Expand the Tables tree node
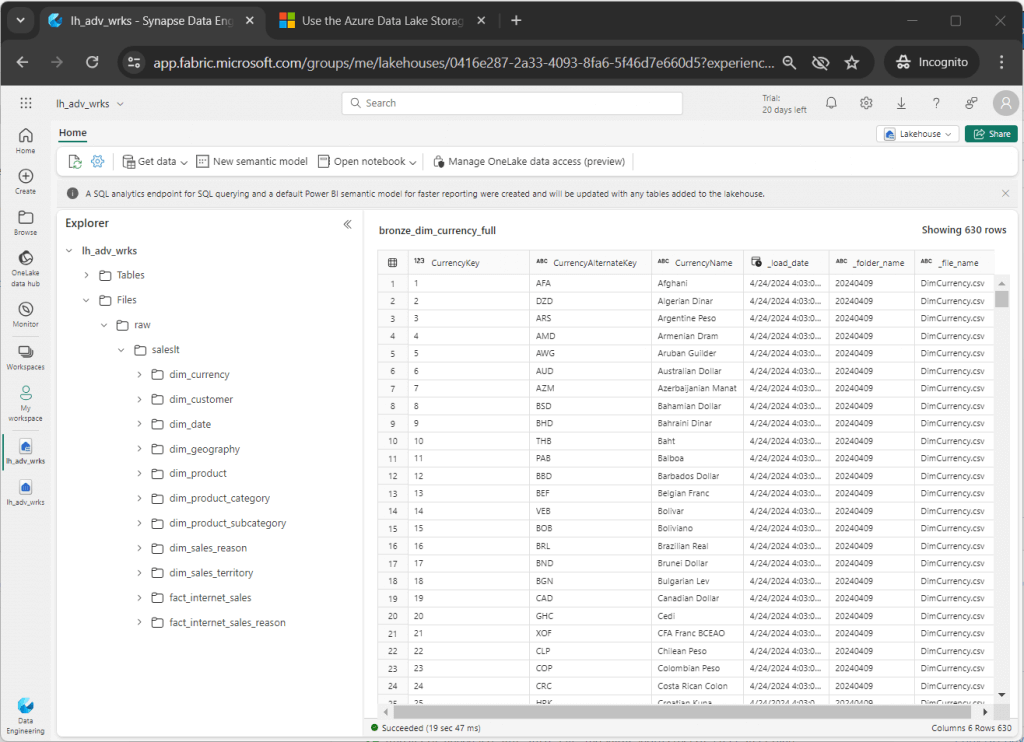 pos(87,275)
